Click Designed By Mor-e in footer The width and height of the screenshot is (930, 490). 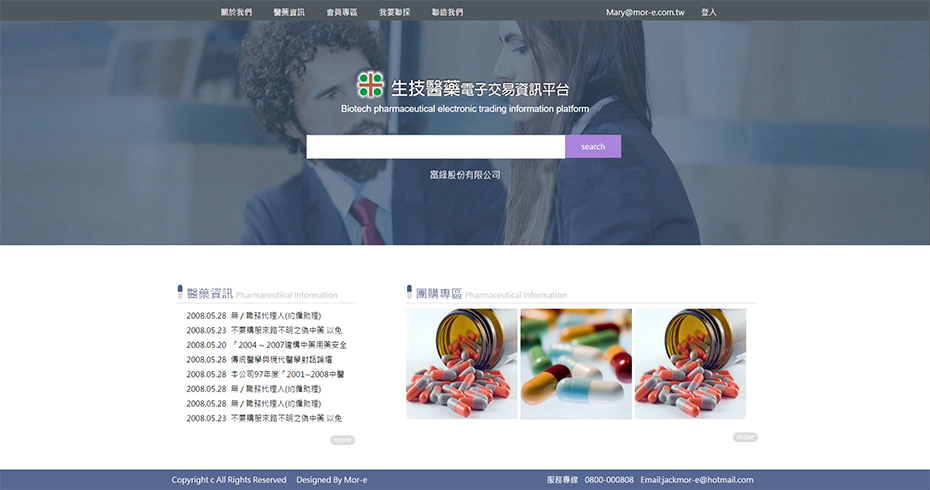(x=332, y=480)
